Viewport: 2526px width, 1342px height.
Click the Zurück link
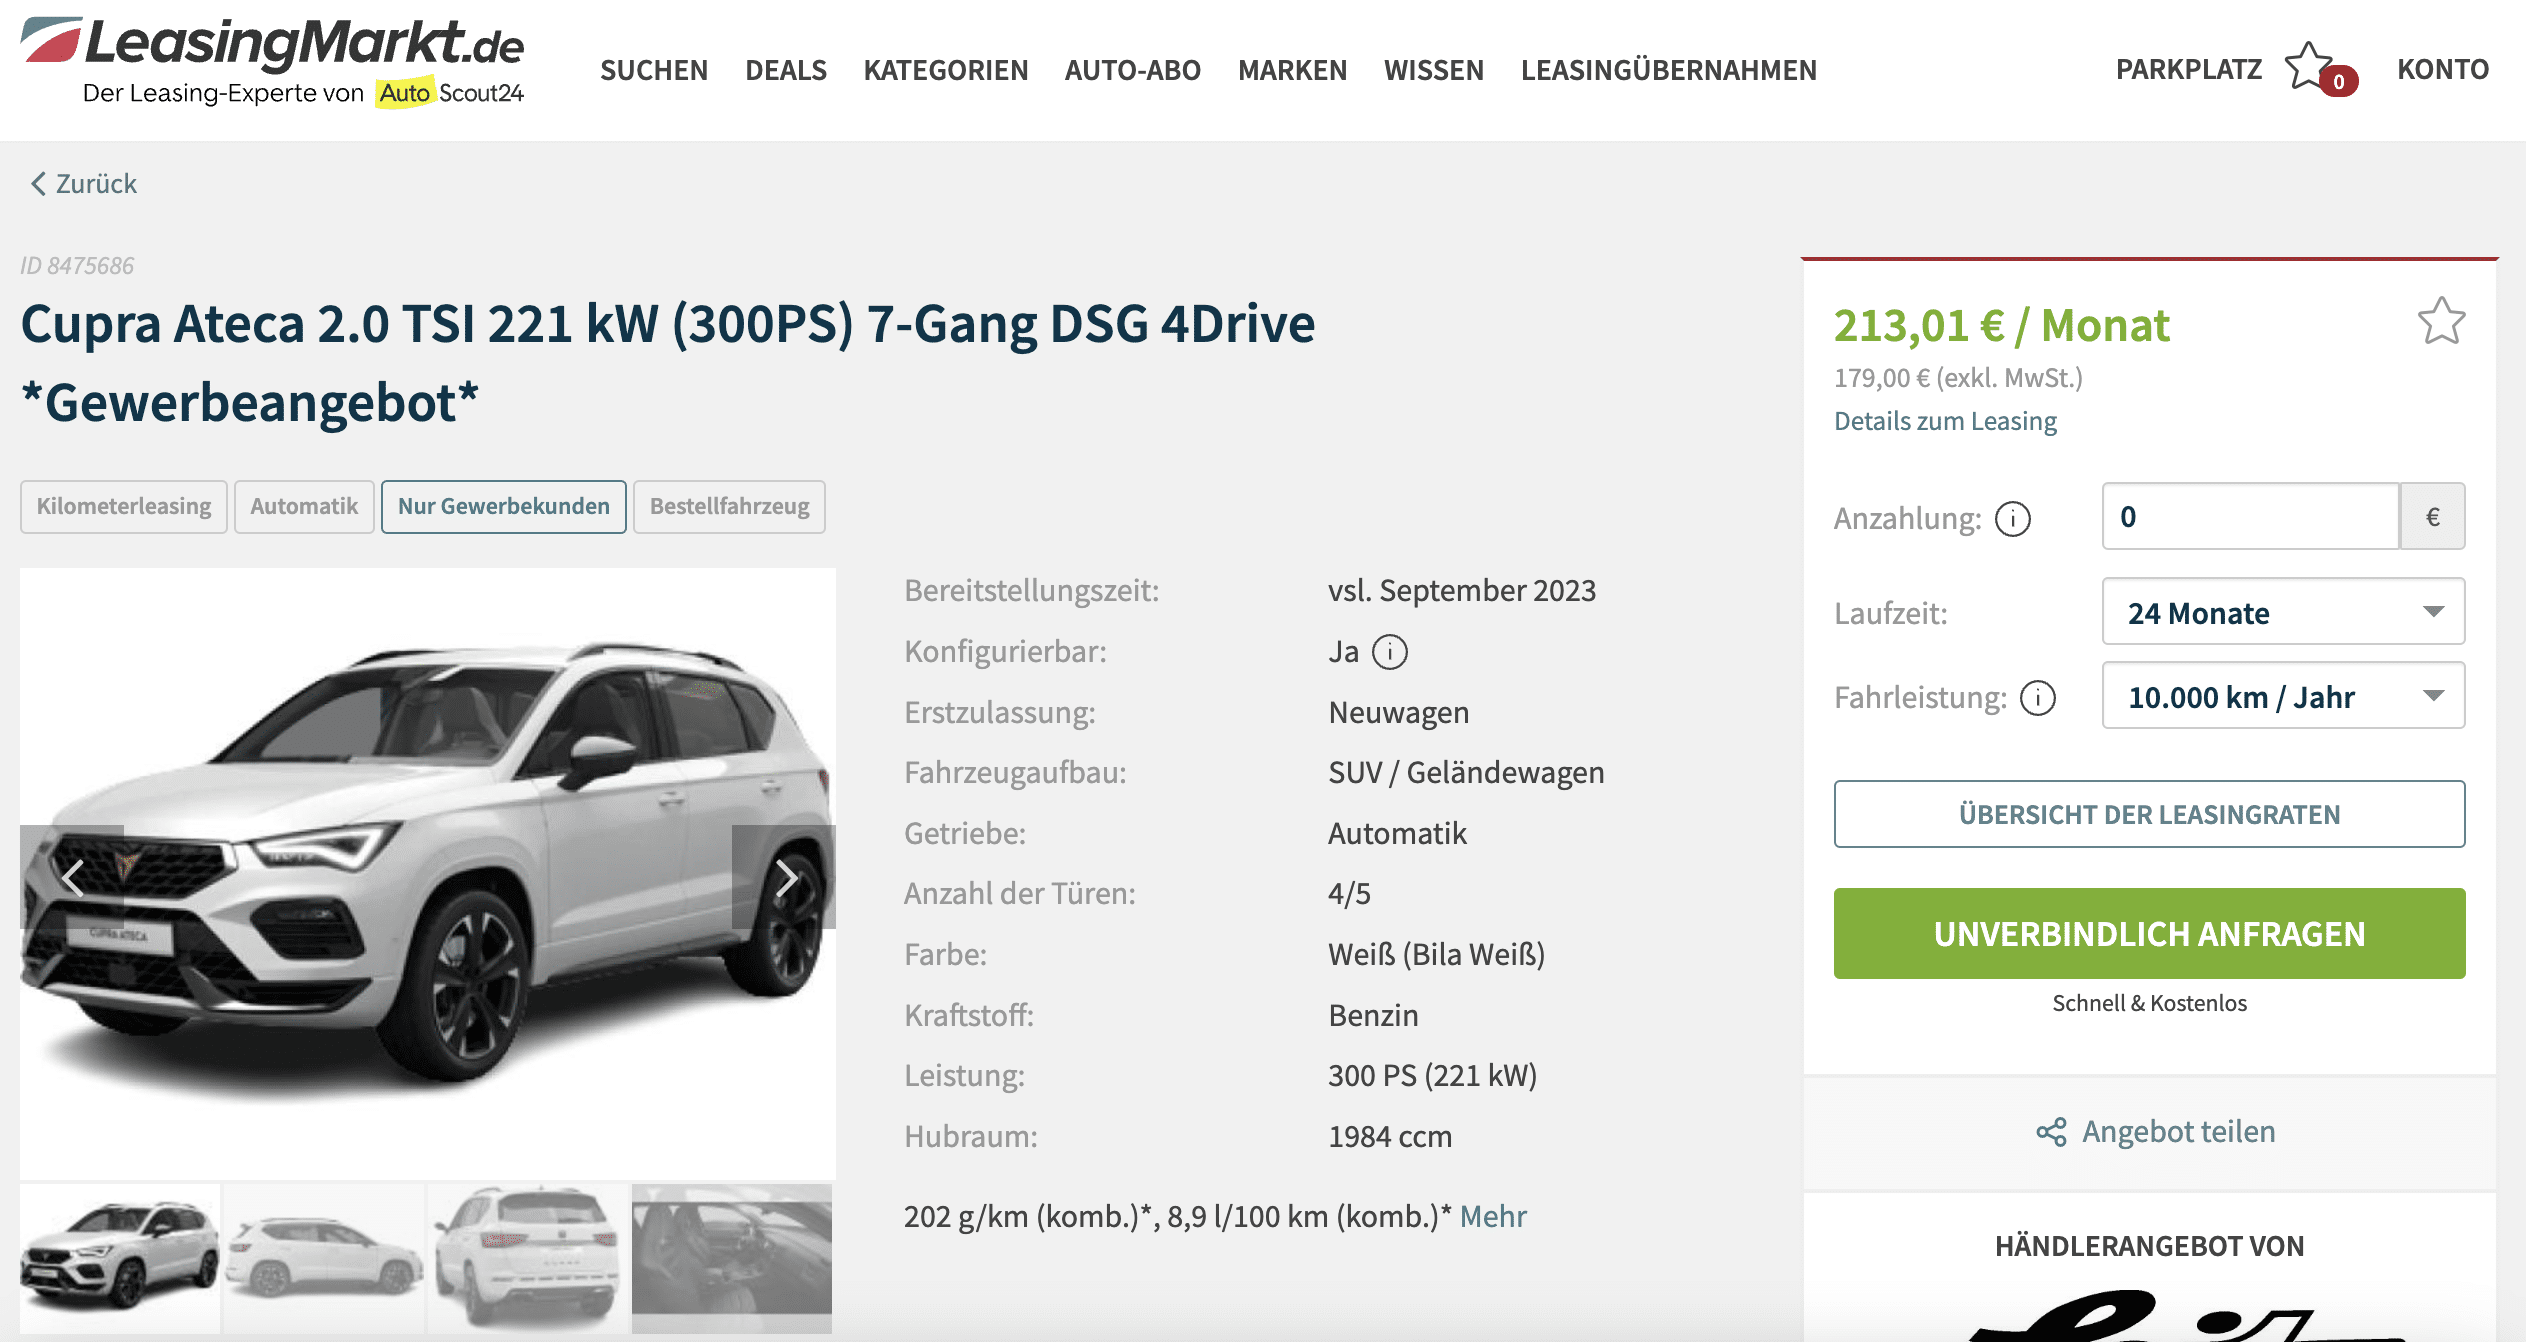click(96, 184)
